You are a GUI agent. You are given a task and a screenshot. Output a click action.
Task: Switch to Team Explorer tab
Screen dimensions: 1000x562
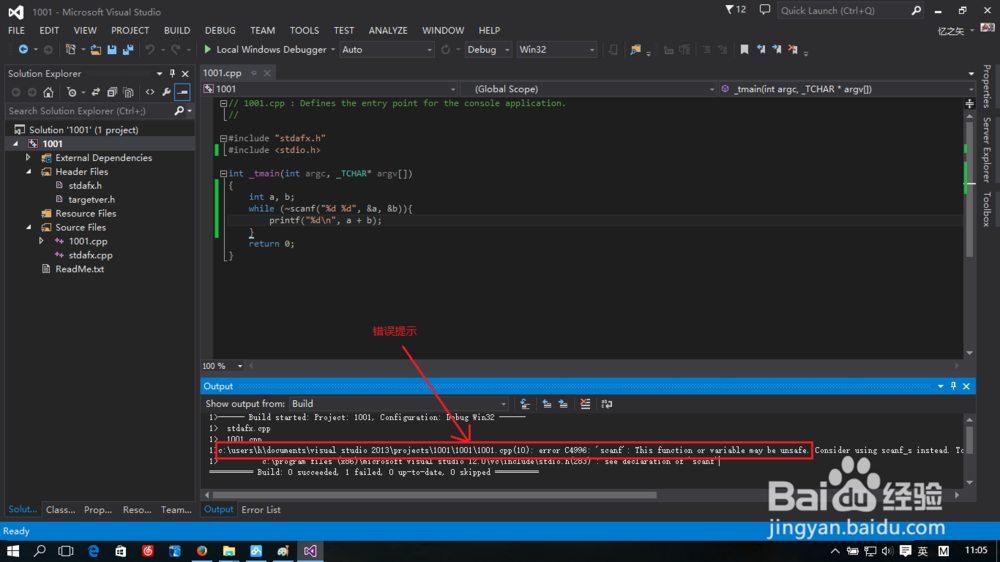click(176, 510)
